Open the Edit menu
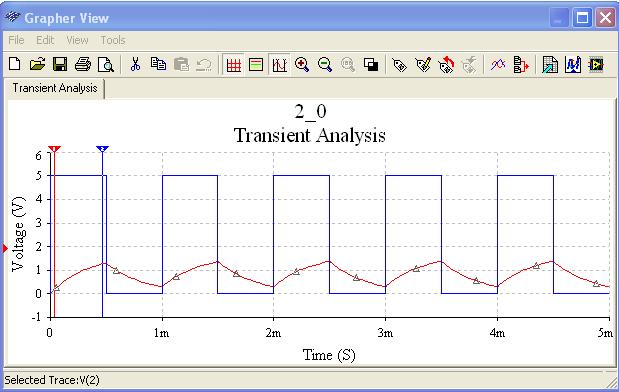This screenshot has width=619, height=392. pos(45,40)
